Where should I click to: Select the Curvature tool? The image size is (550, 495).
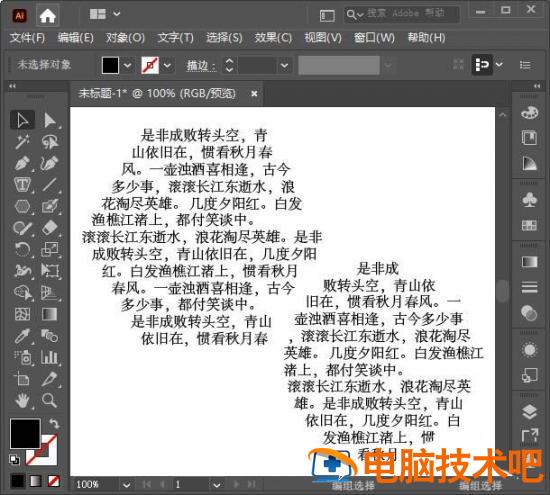tap(50, 163)
